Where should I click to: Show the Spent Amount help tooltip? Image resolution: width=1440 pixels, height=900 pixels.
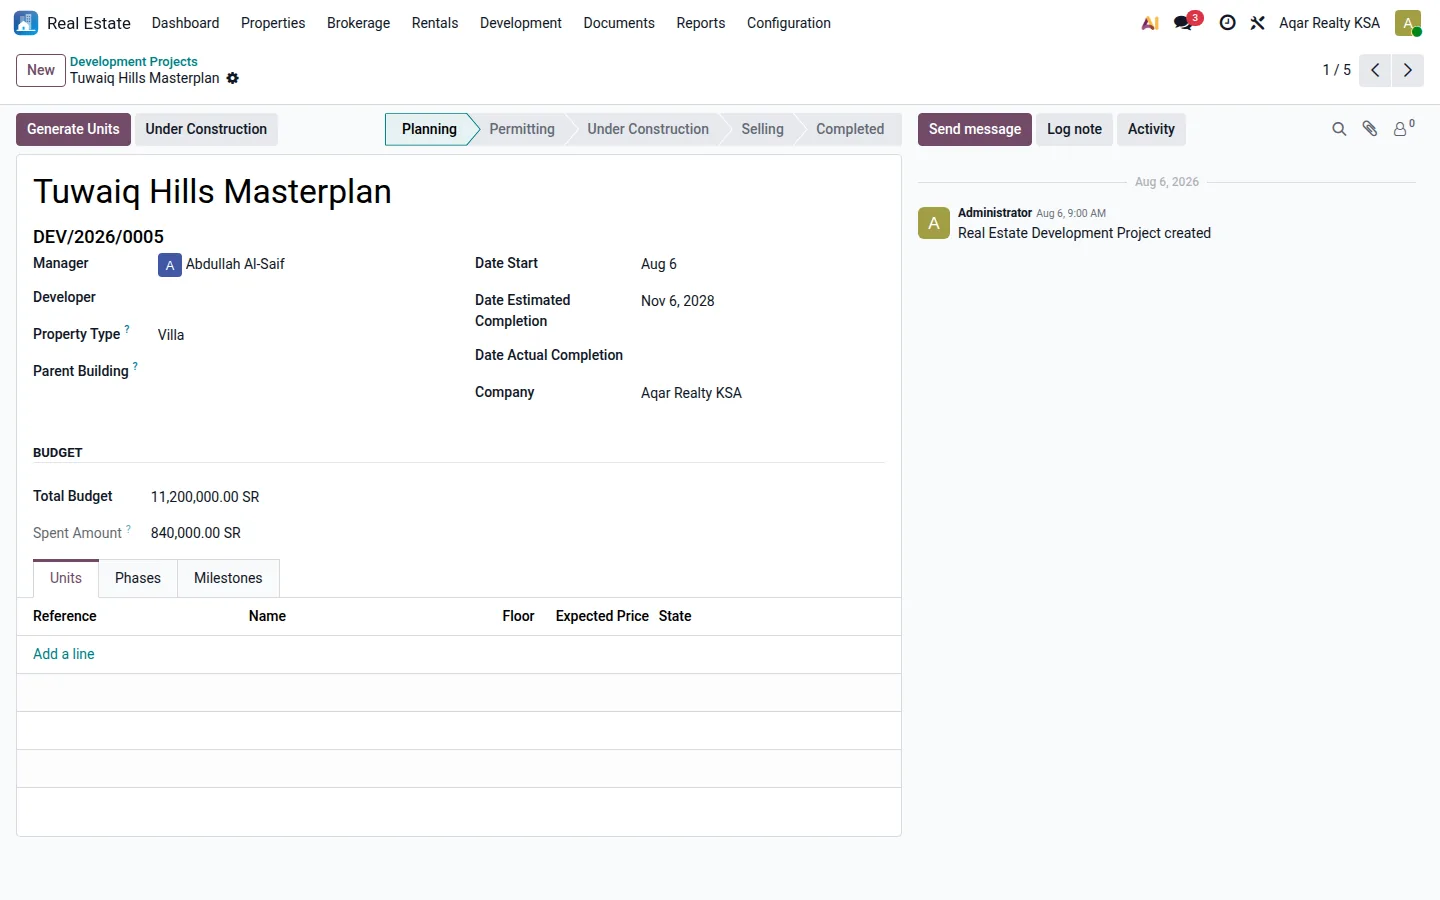tap(128, 529)
